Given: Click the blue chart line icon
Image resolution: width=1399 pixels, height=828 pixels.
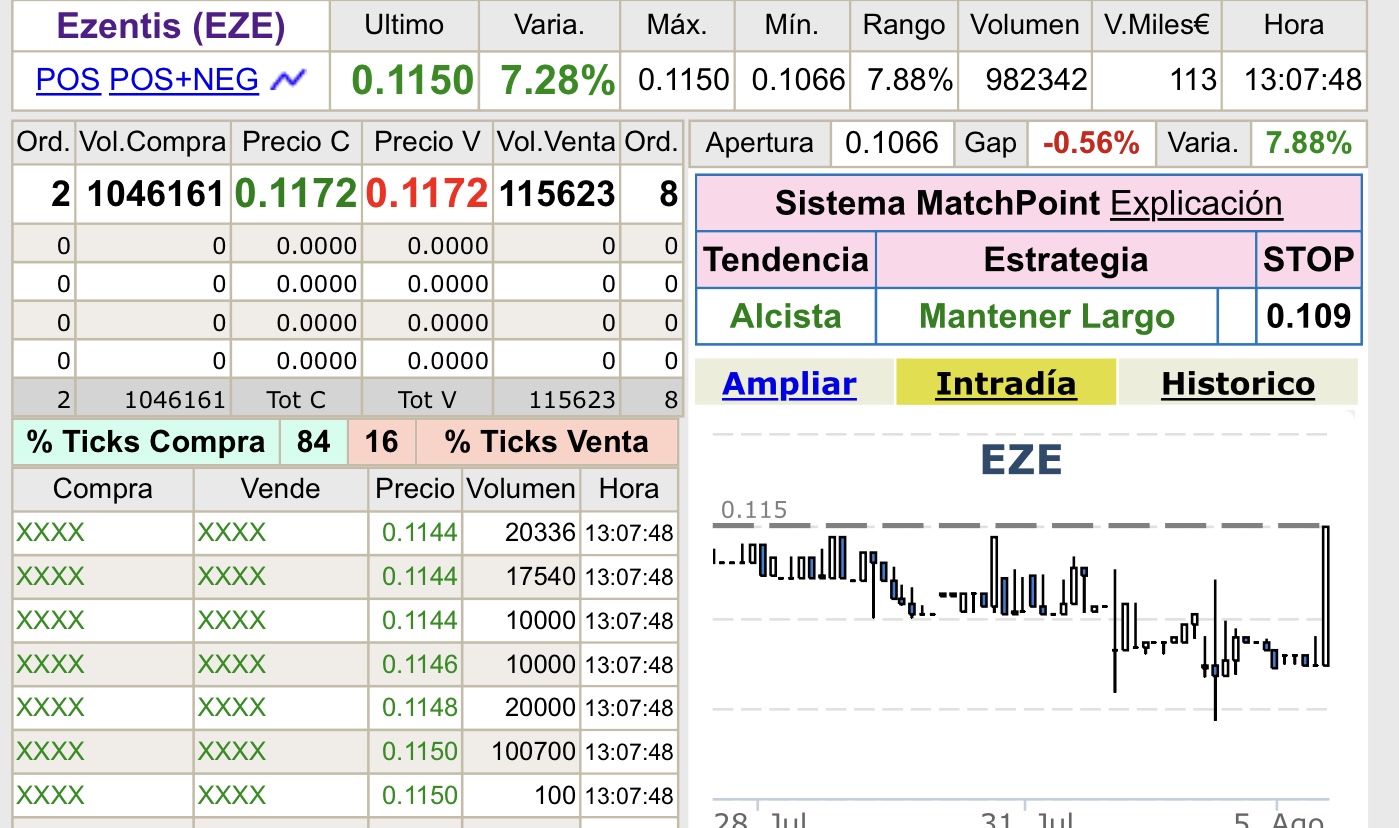Looking at the screenshot, I should (290, 79).
